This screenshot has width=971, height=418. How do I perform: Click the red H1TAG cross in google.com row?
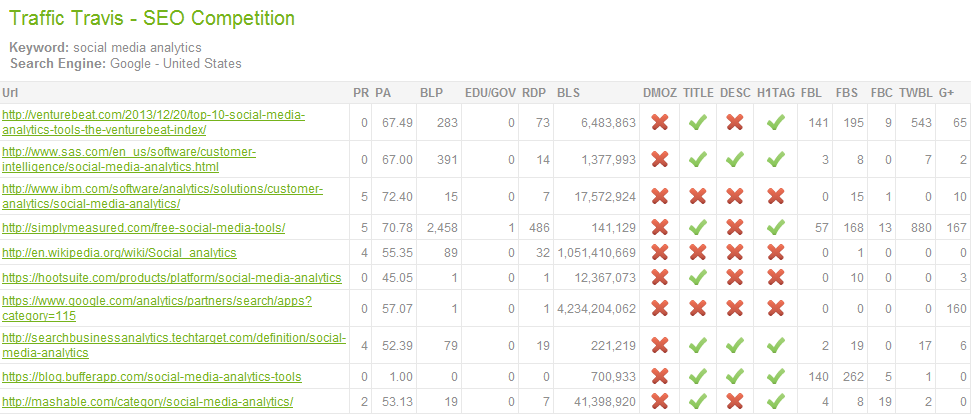click(x=775, y=308)
